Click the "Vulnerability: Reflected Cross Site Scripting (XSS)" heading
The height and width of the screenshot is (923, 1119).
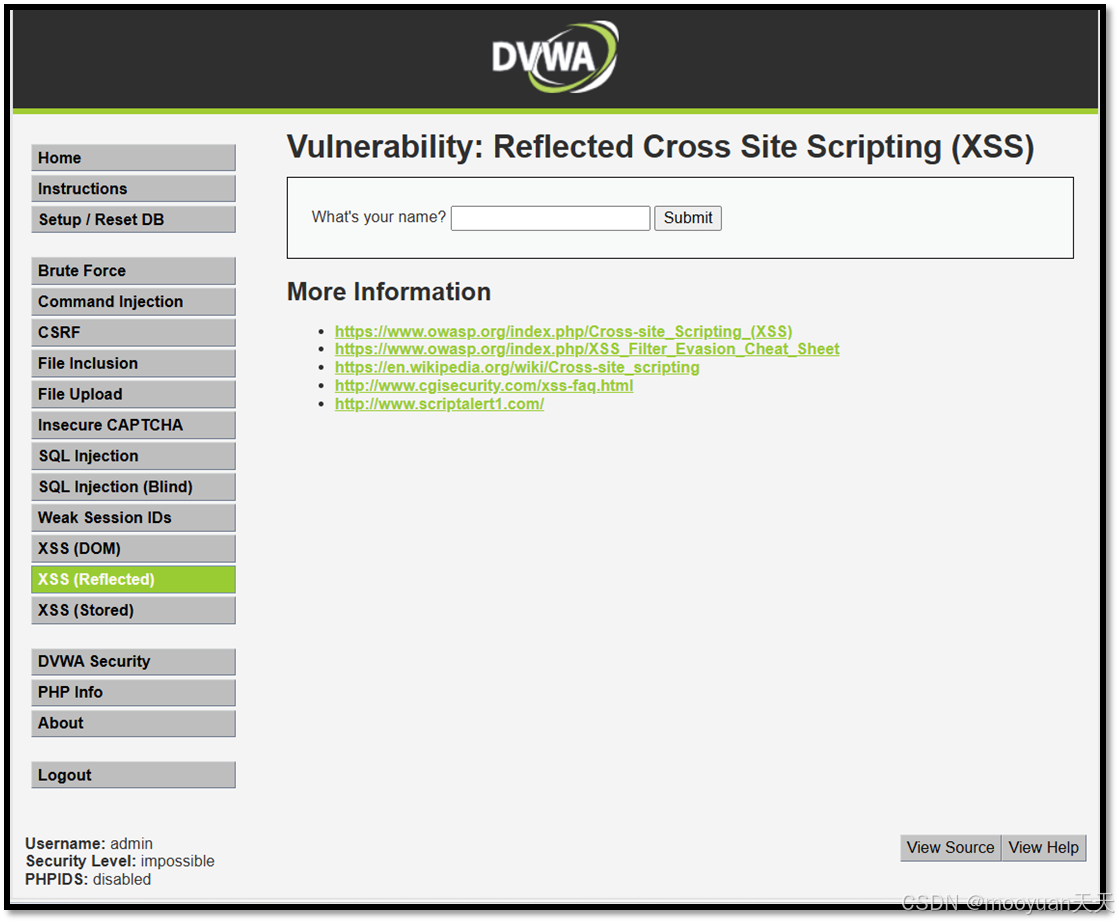click(x=660, y=147)
